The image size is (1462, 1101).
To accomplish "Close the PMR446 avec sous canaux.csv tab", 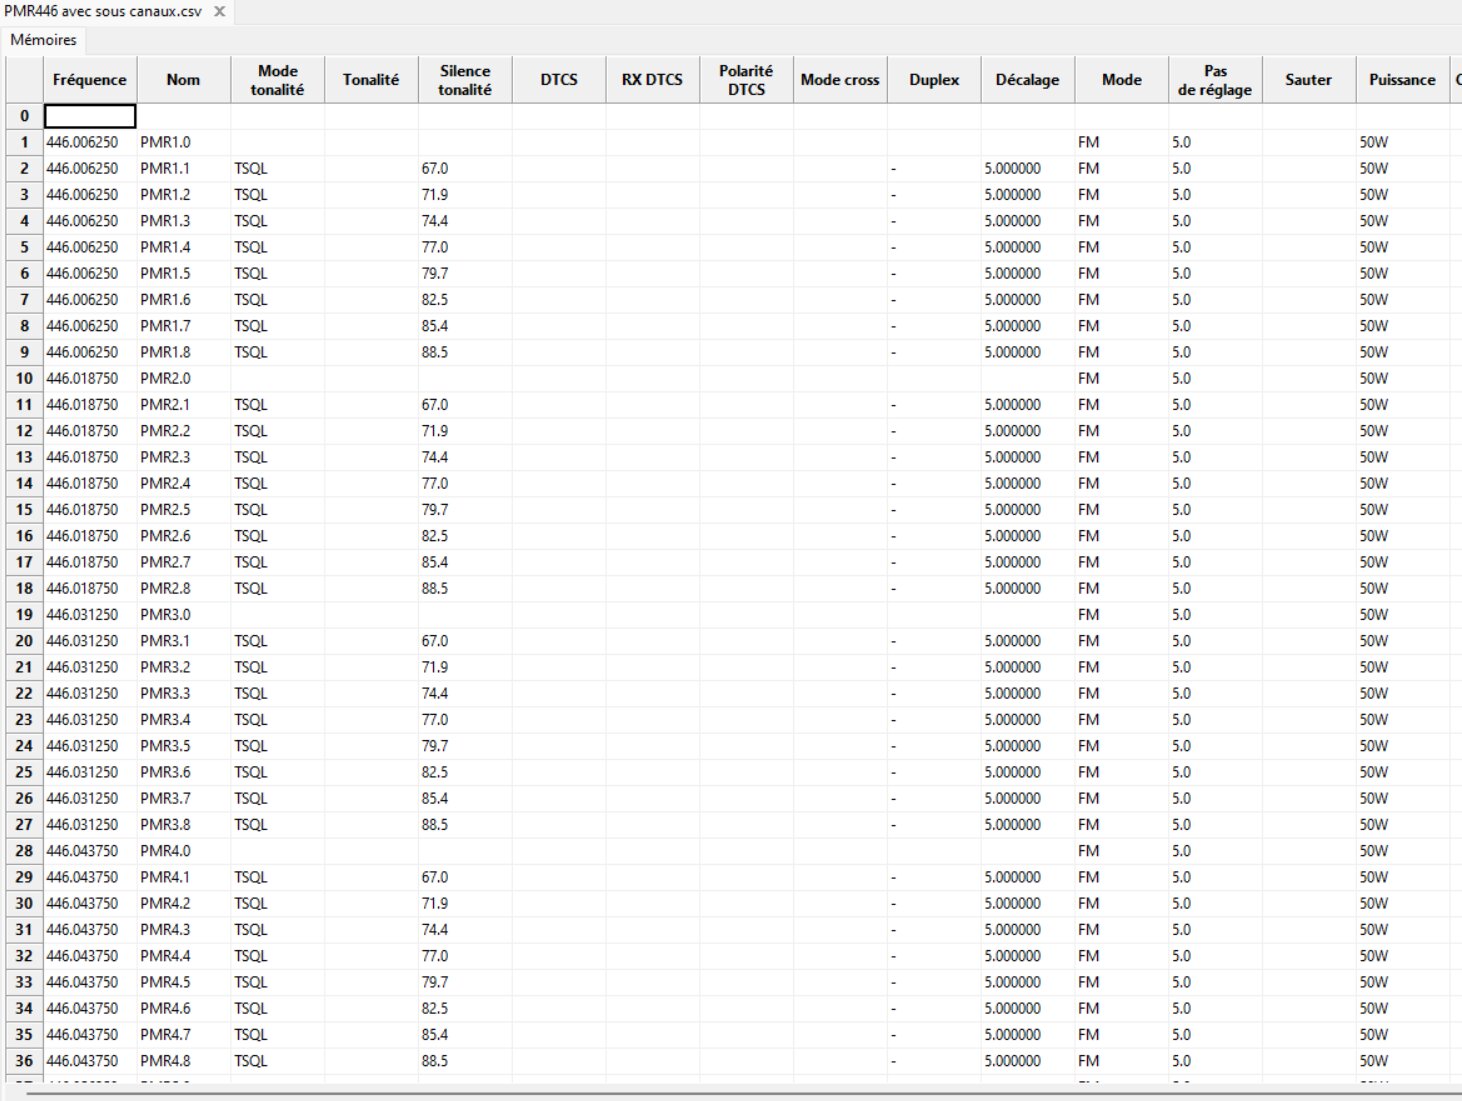I will point(219,11).
